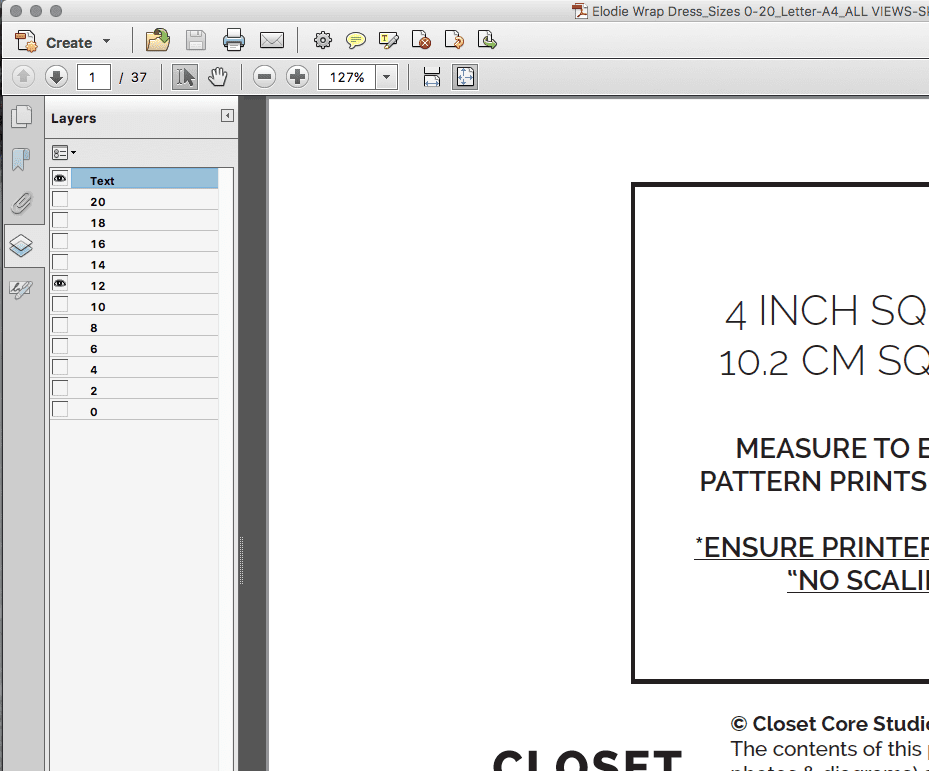This screenshot has width=929, height=771.
Task: Choose the Hand pan tool
Action: pyautogui.click(x=217, y=77)
